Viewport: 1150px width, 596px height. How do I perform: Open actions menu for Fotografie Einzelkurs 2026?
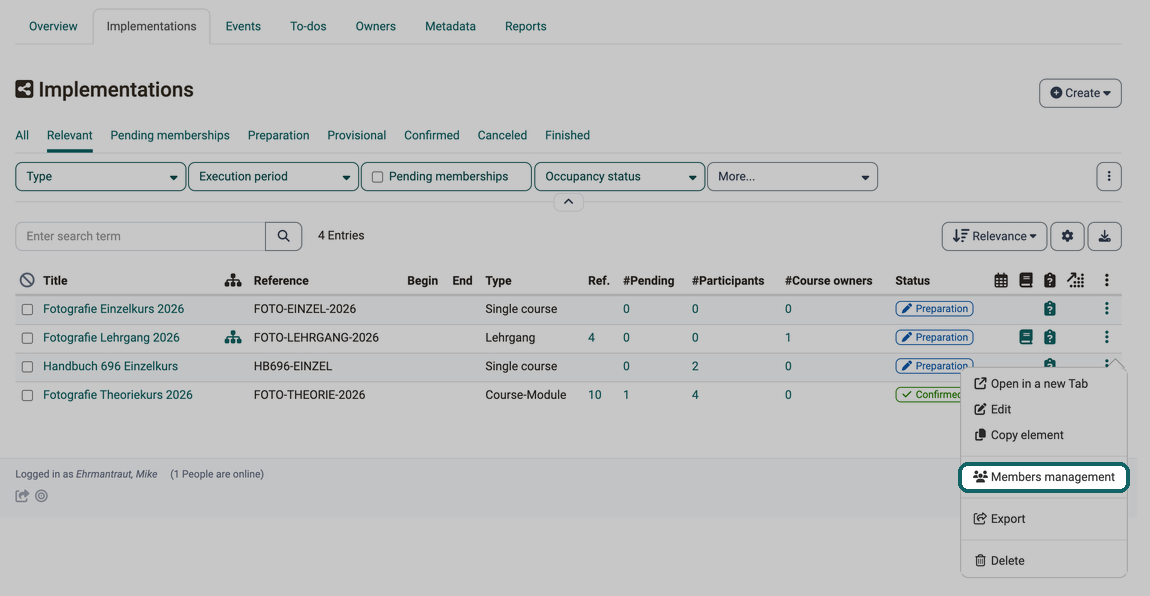(1107, 309)
